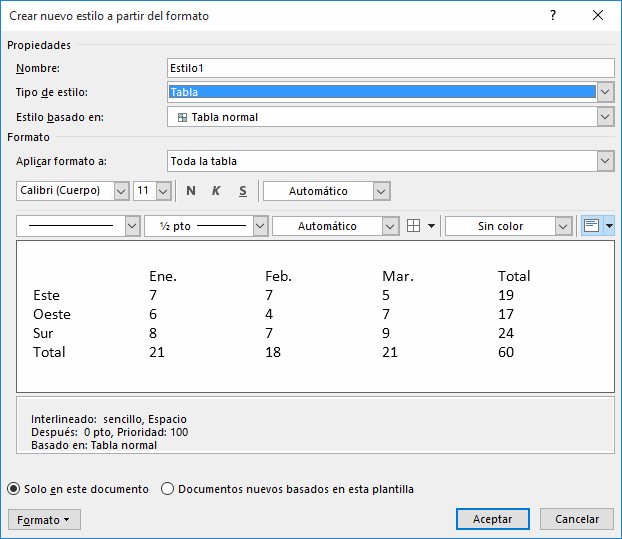
Task: Toggle italic (K) formatting
Action: pyautogui.click(x=216, y=191)
